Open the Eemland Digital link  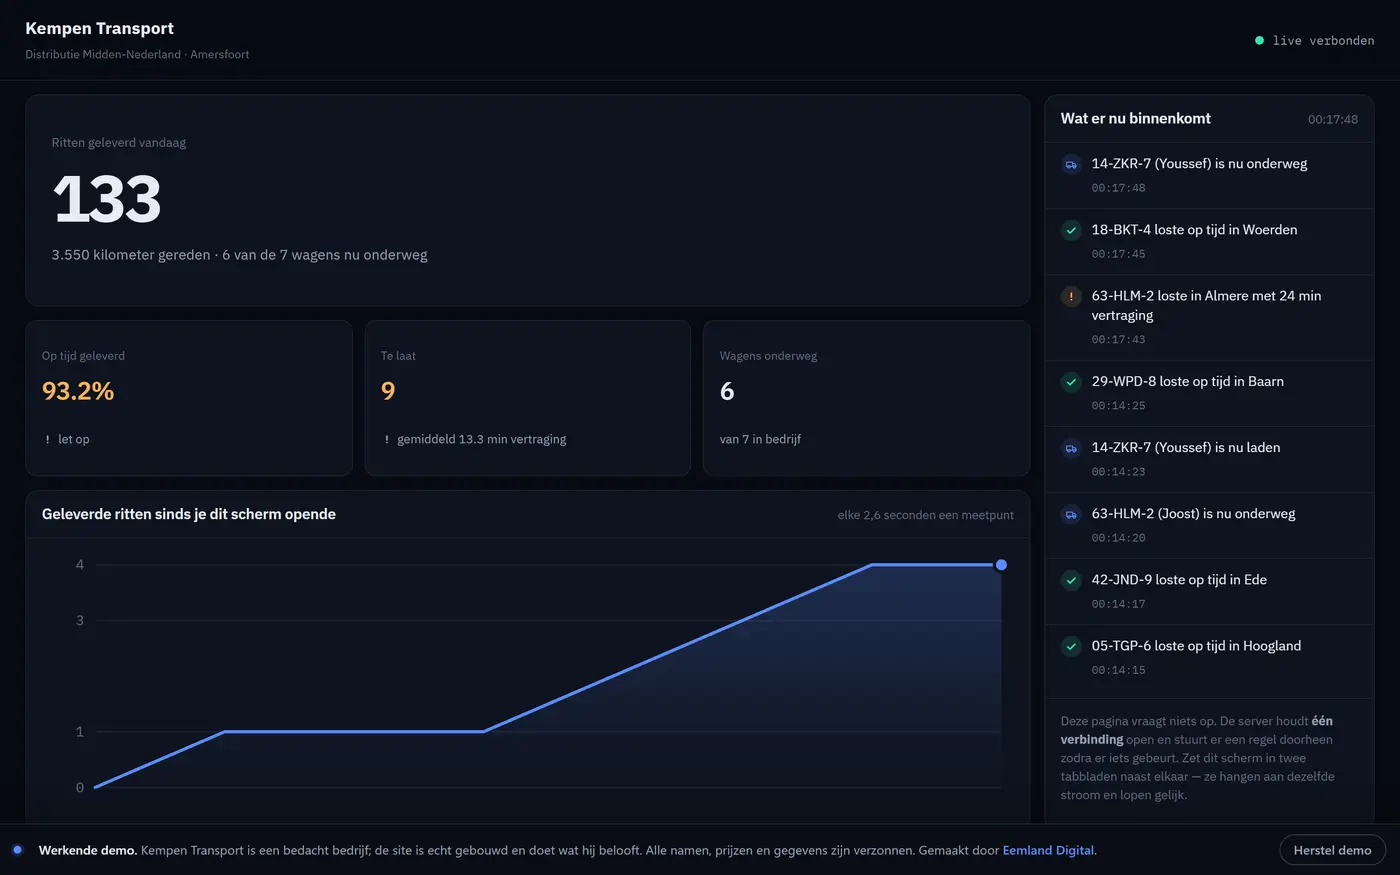tap(1048, 850)
